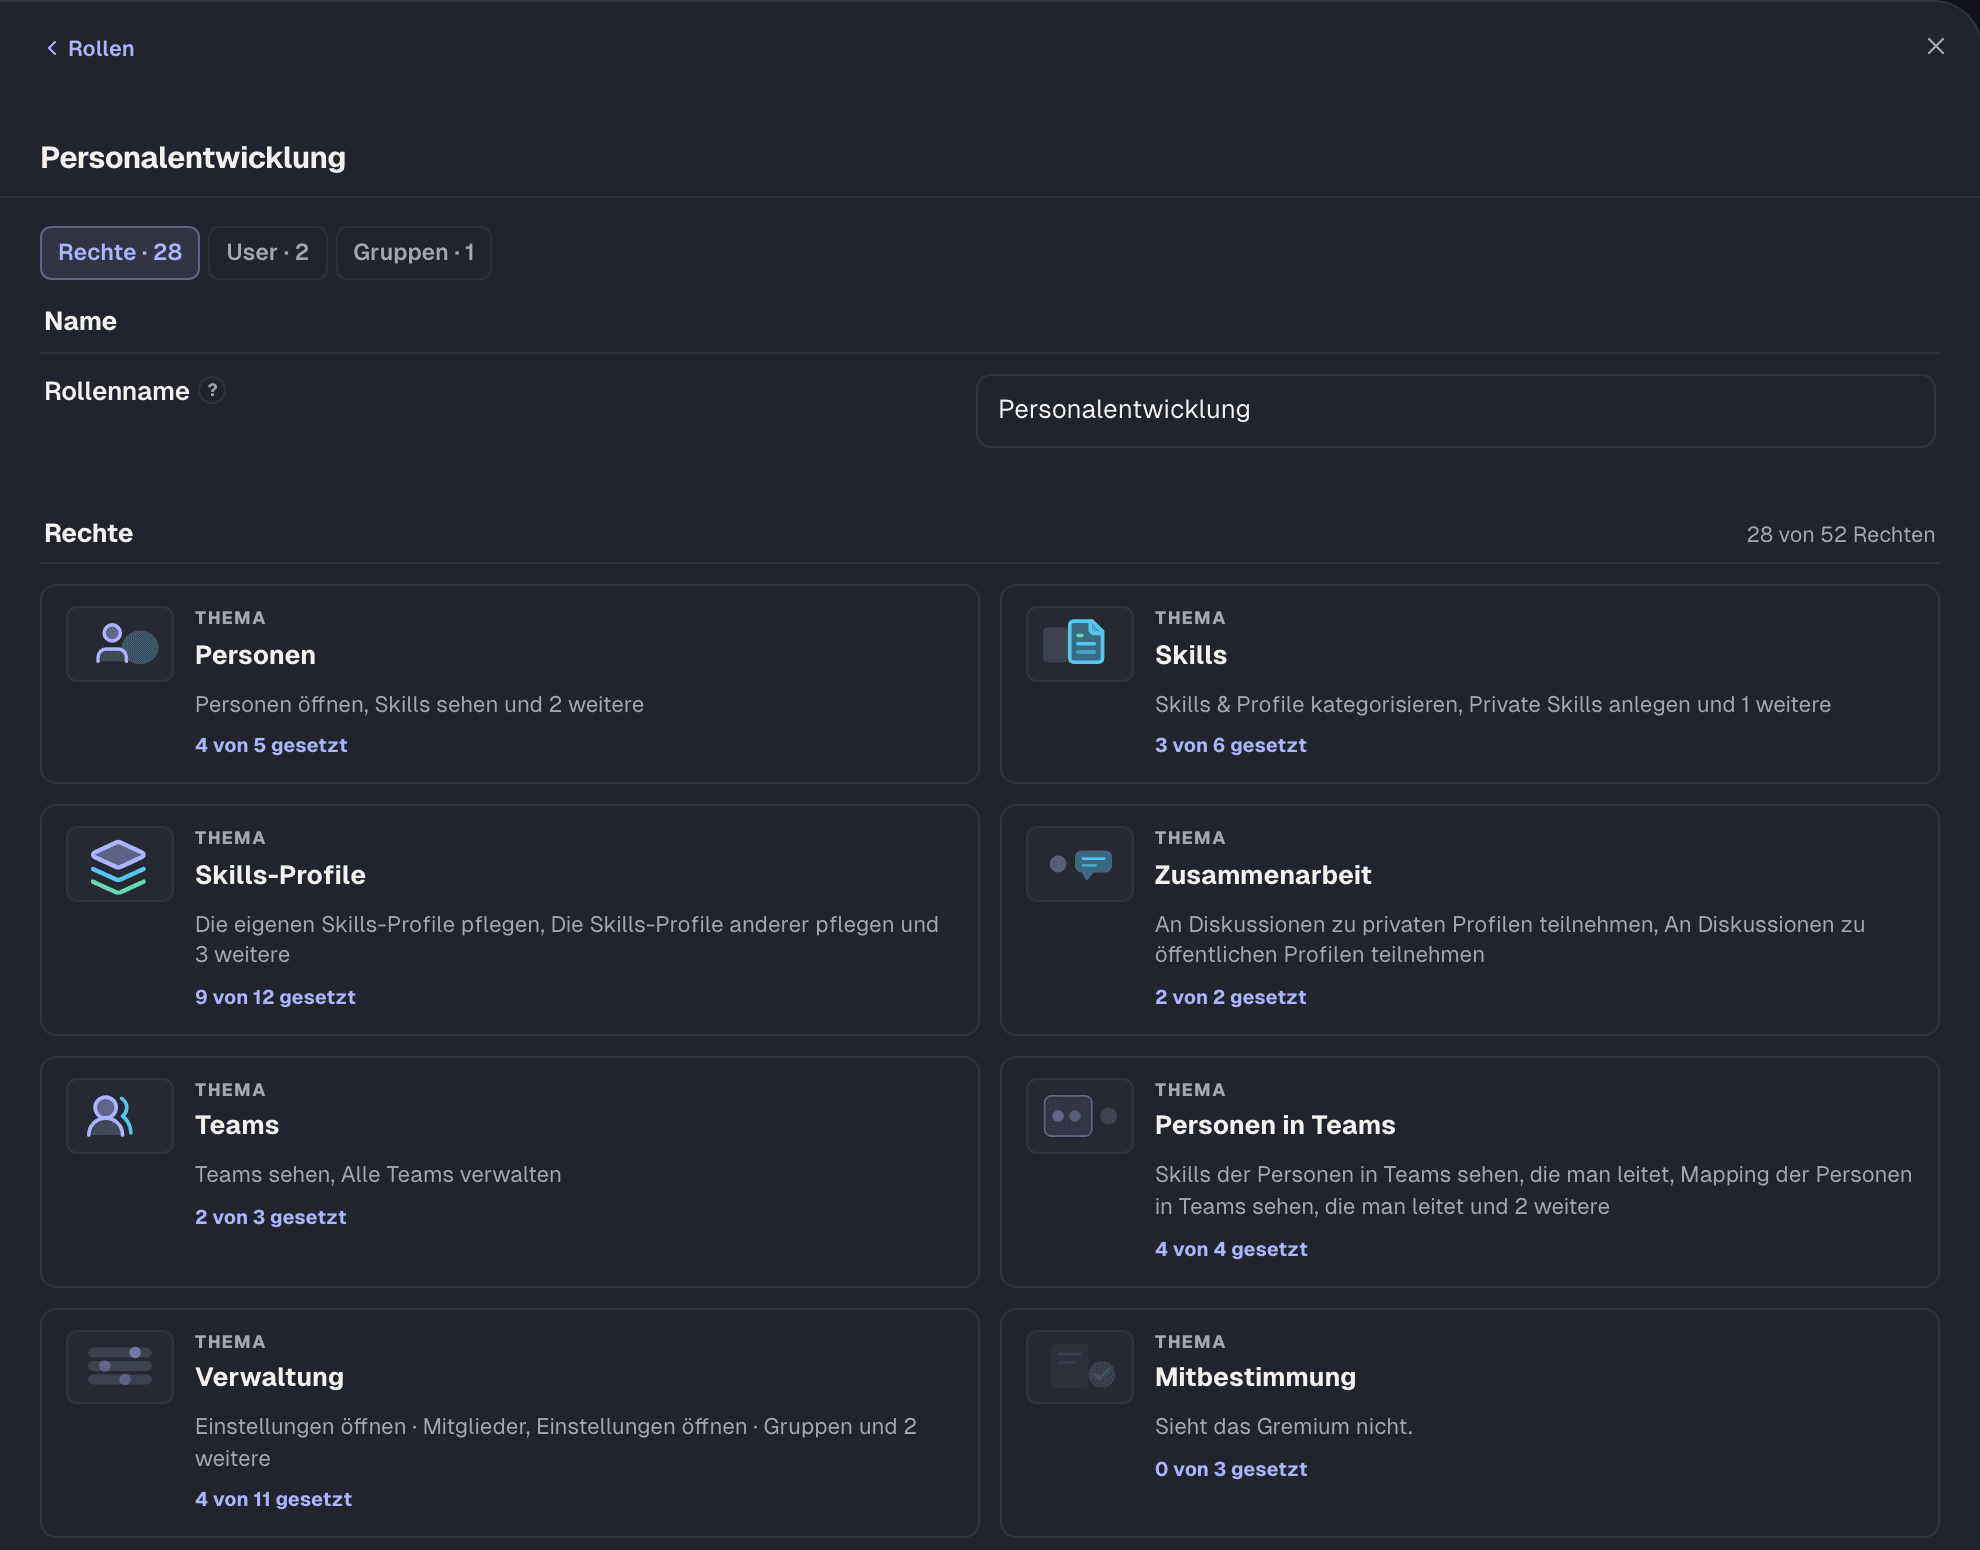This screenshot has width=1980, height=1550.
Task: Open the Mitbestimmung theme heading
Action: point(1255,1377)
